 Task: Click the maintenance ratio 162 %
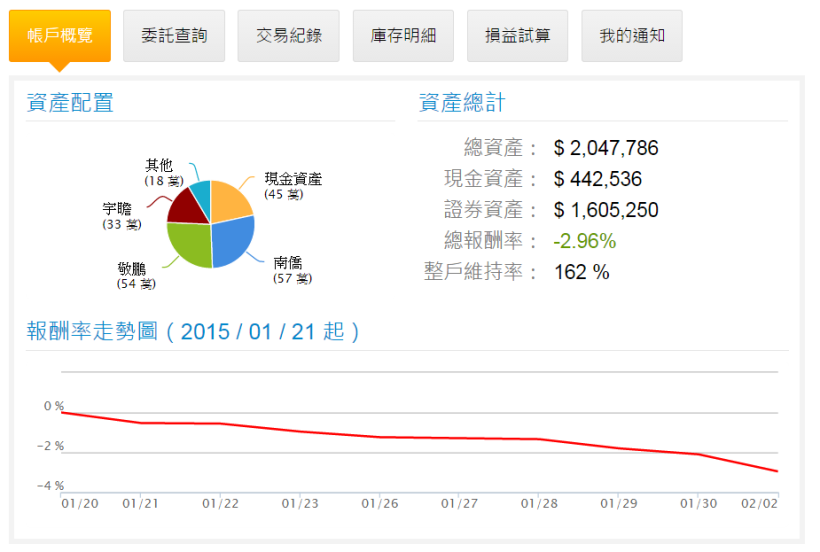click(582, 272)
